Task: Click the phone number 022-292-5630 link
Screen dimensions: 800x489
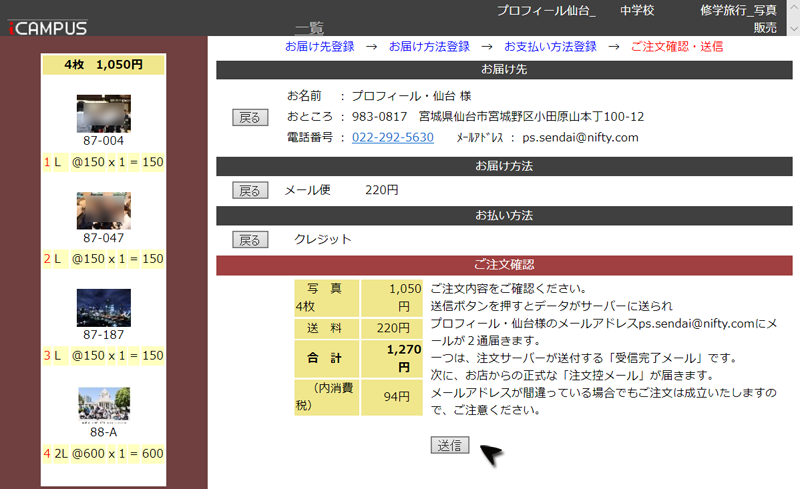Action: point(392,137)
